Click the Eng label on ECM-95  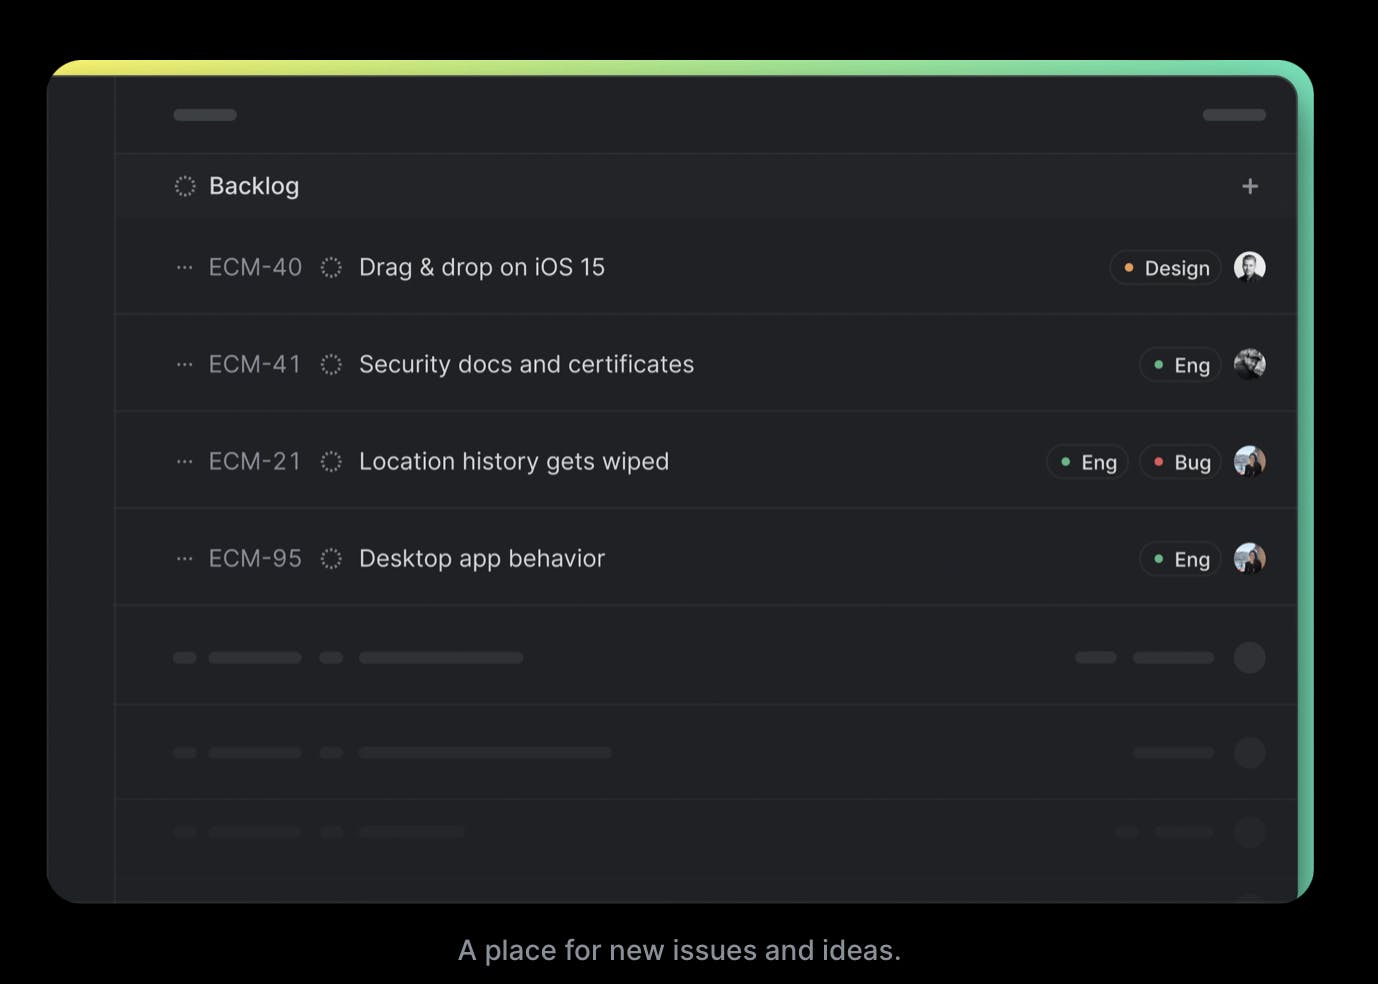1180,559
